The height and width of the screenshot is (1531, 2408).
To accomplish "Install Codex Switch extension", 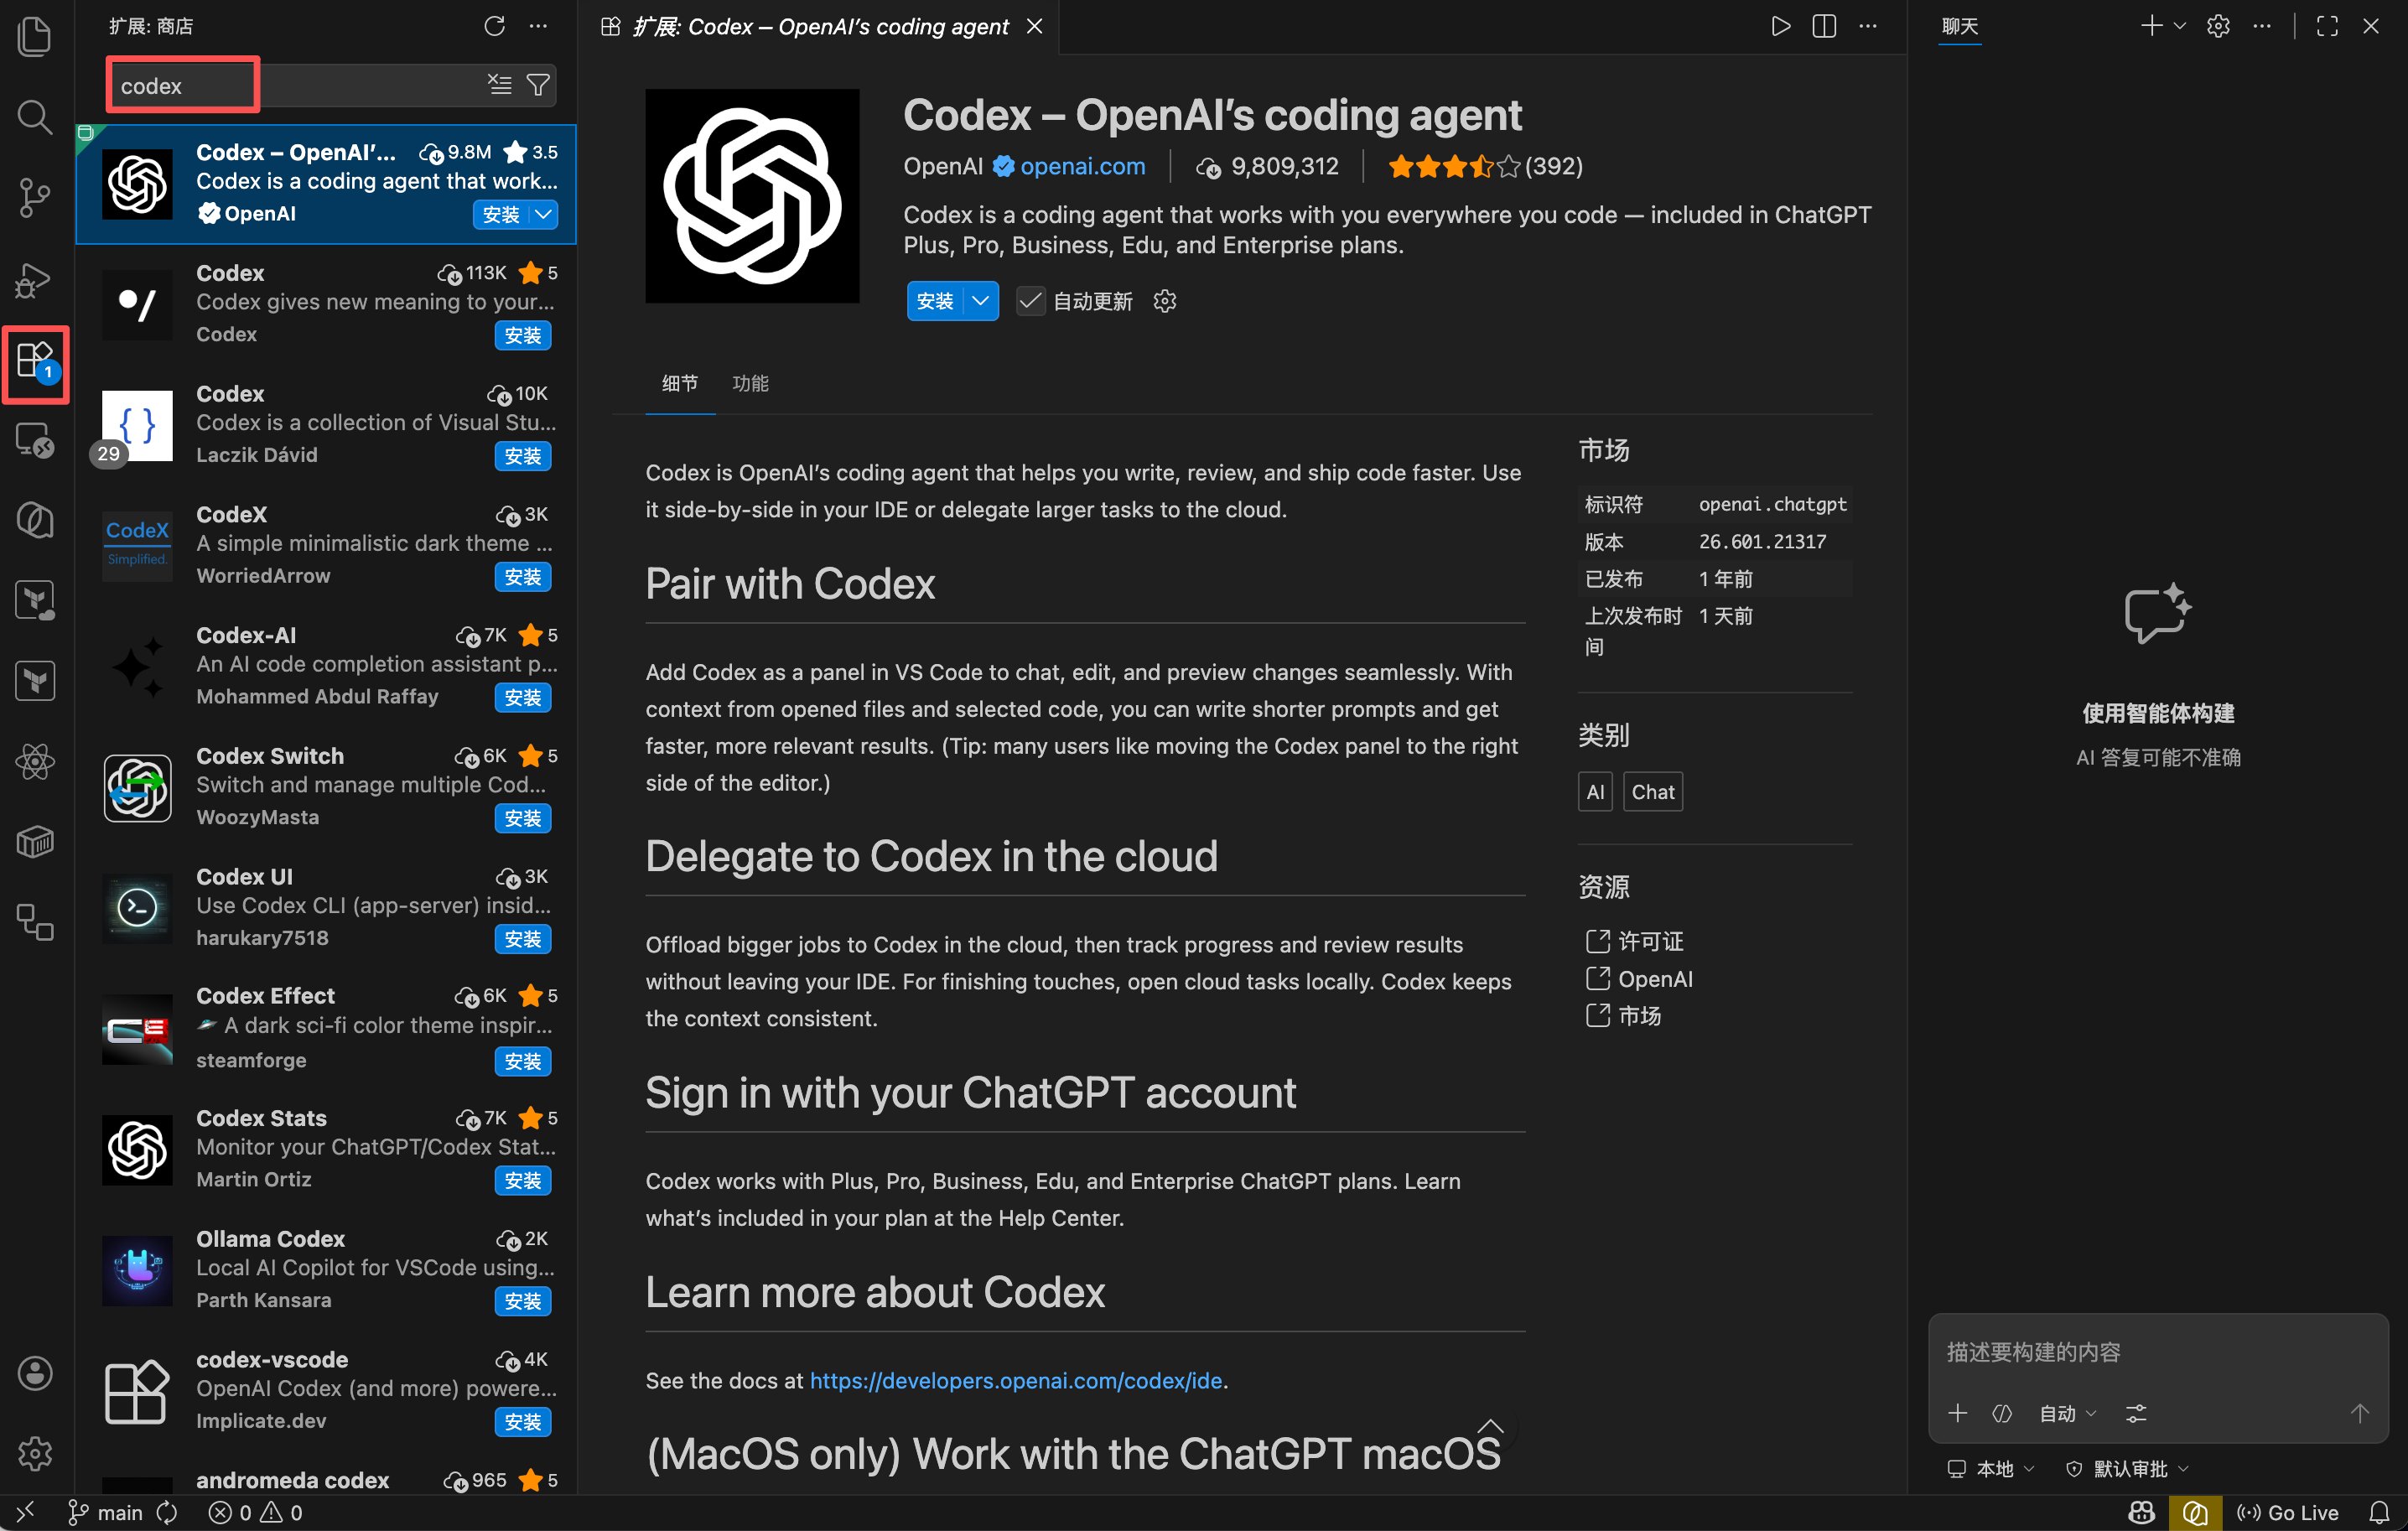I will pyautogui.click(x=522, y=818).
